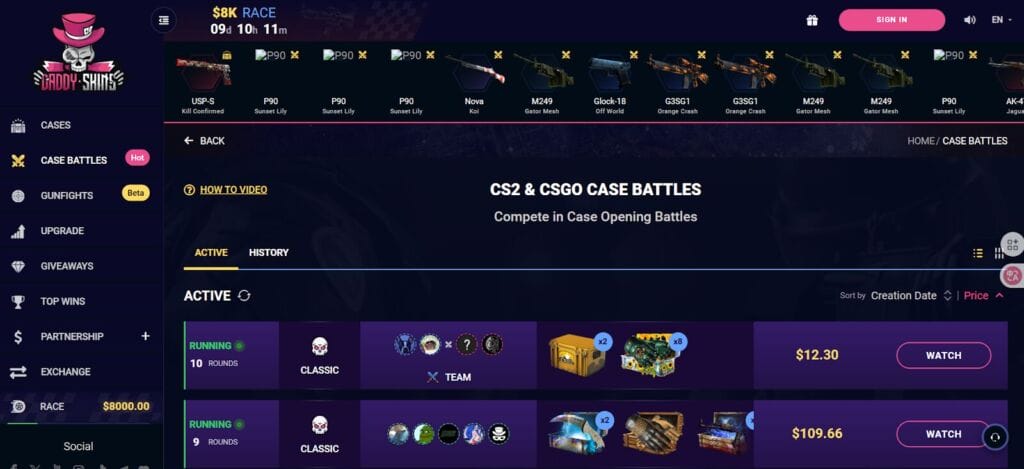The height and width of the screenshot is (469, 1024).
Task: Select the ACTIVE tab
Action: (x=211, y=252)
